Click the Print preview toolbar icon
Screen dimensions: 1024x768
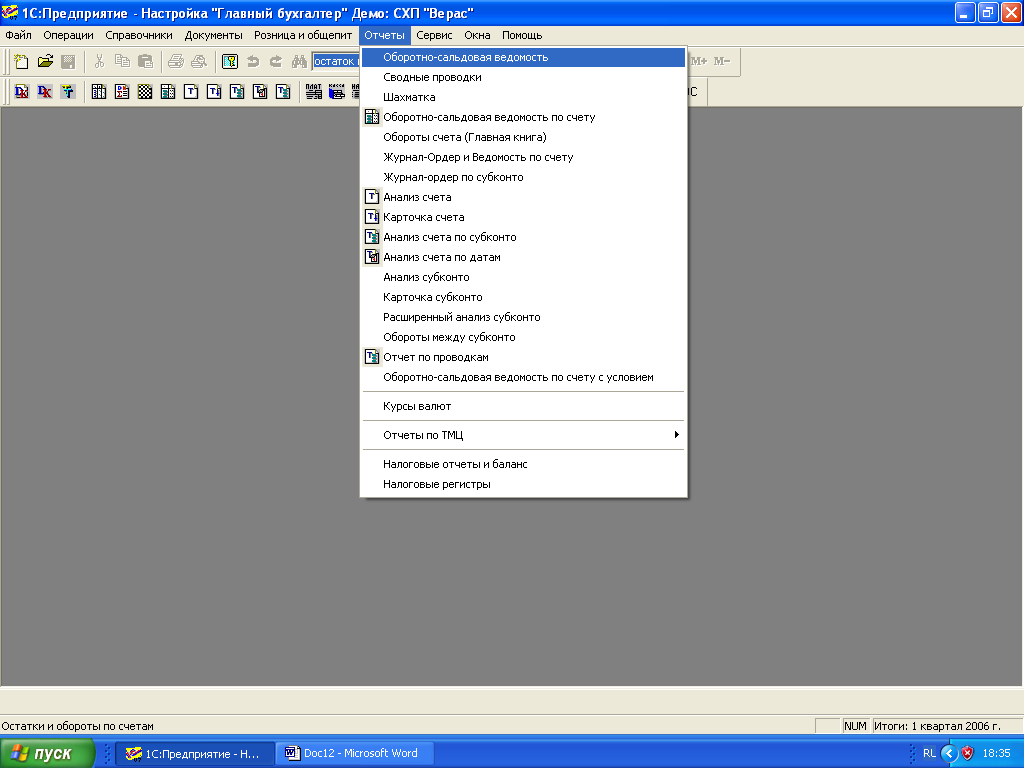(x=199, y=61)
